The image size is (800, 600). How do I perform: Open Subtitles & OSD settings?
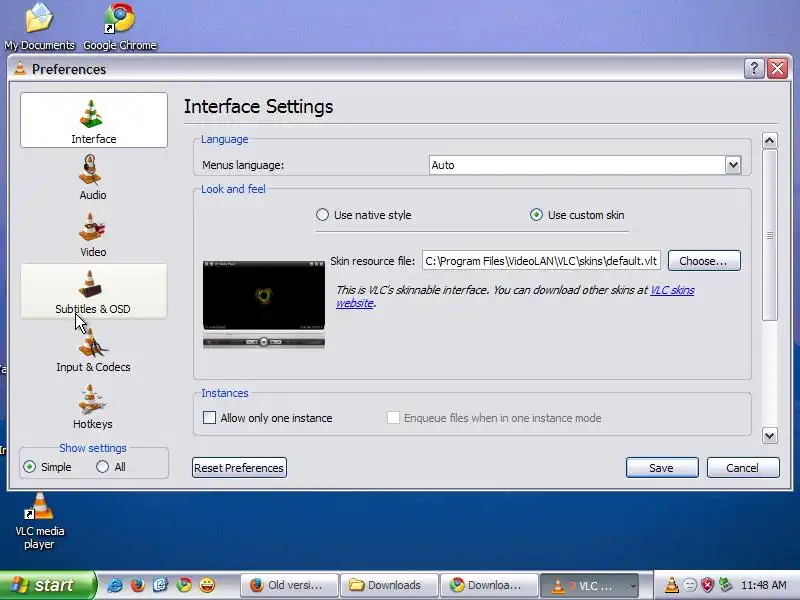click(94, 291)
